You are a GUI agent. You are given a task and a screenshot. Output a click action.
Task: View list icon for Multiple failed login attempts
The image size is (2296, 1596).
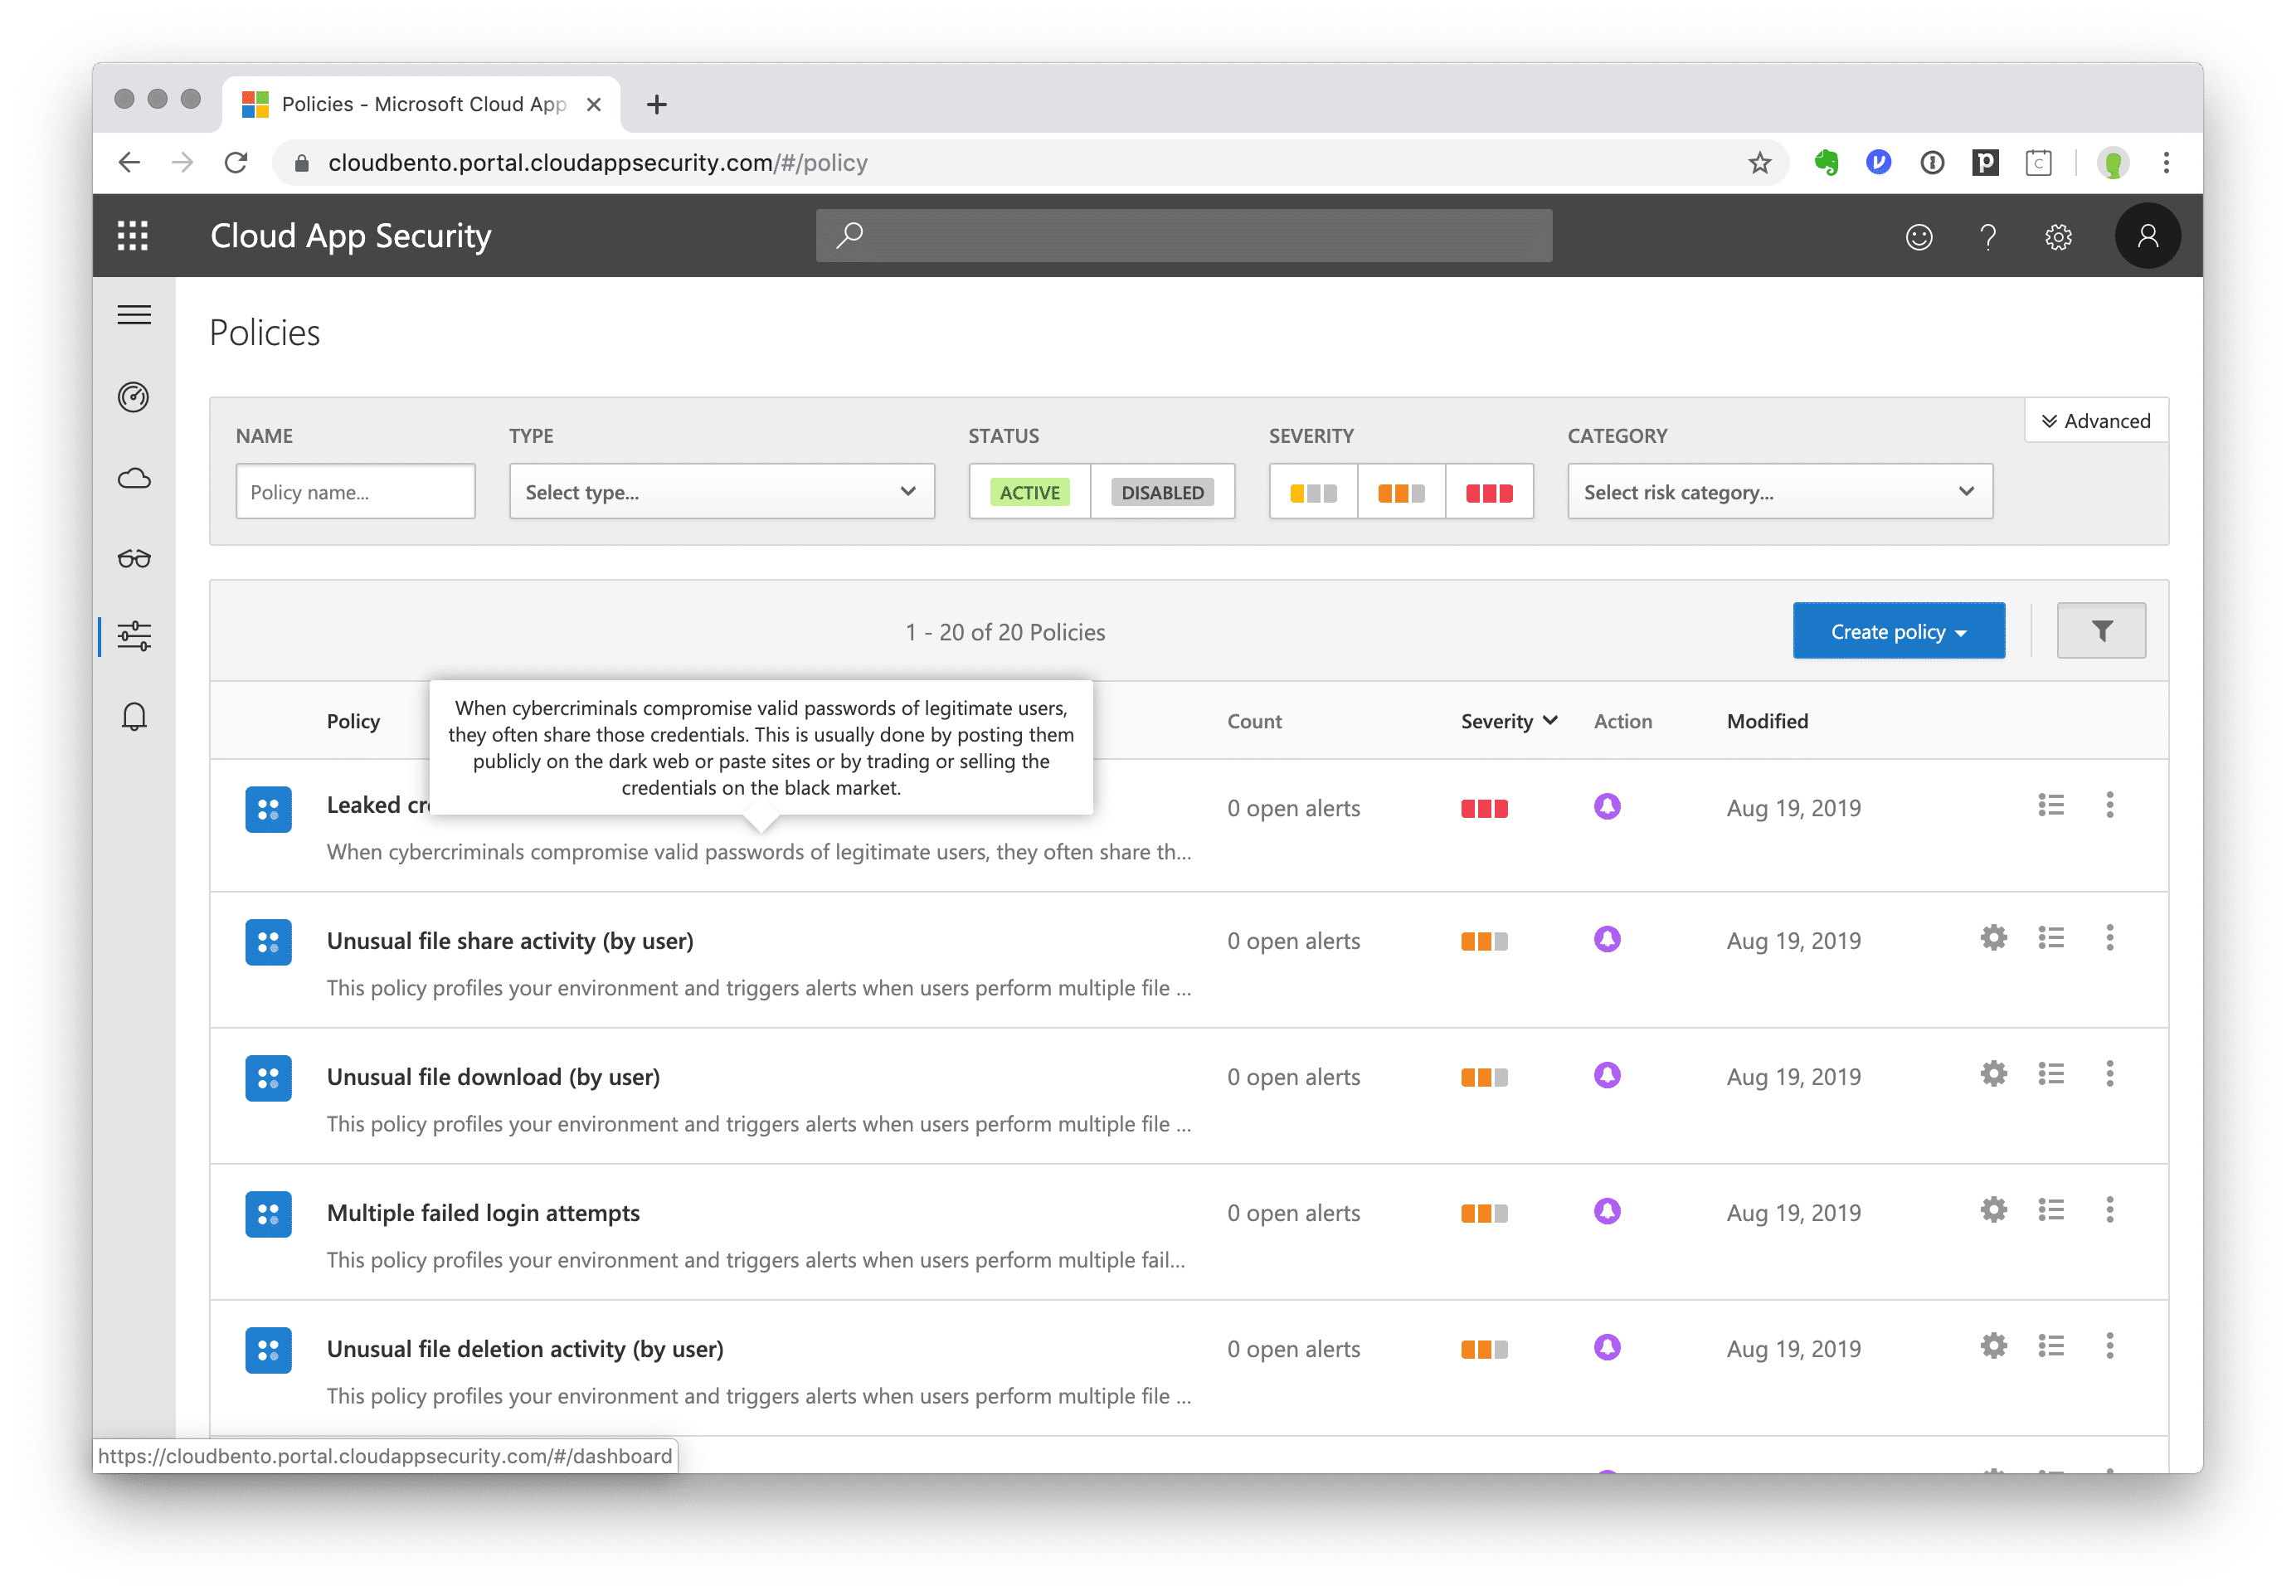pyautogui.click(x=2051, y=1210)
